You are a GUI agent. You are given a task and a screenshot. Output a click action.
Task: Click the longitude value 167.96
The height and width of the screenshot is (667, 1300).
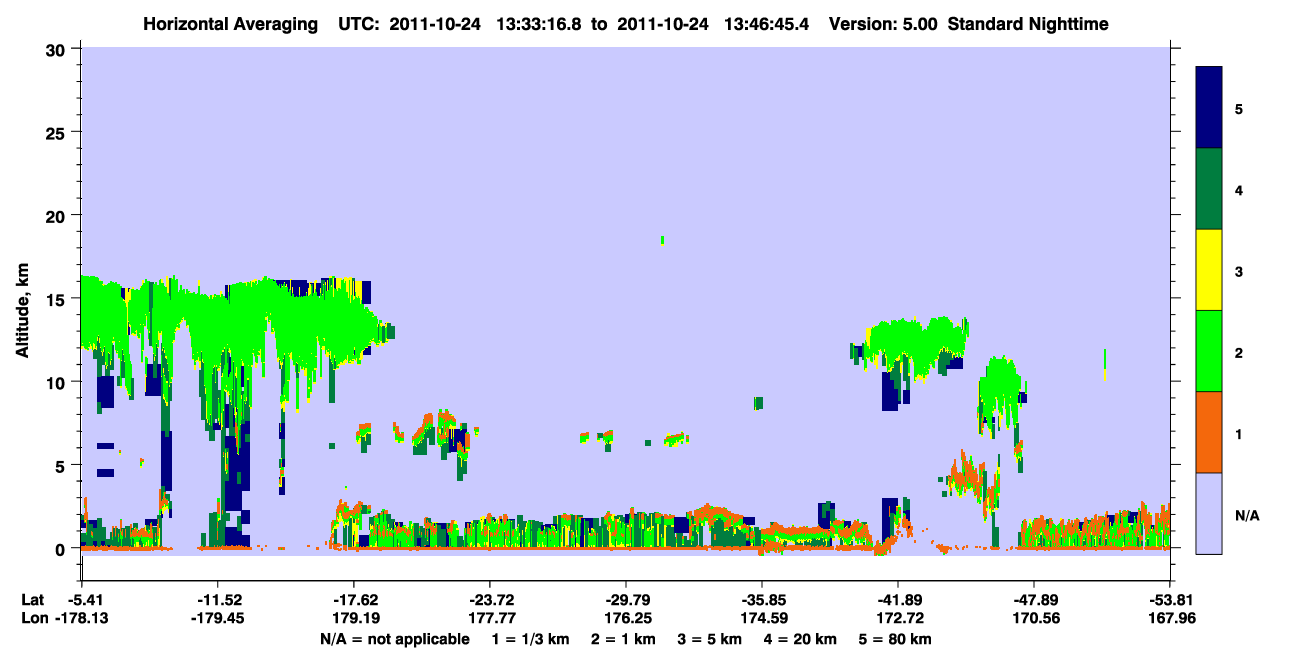point(1170,618)
